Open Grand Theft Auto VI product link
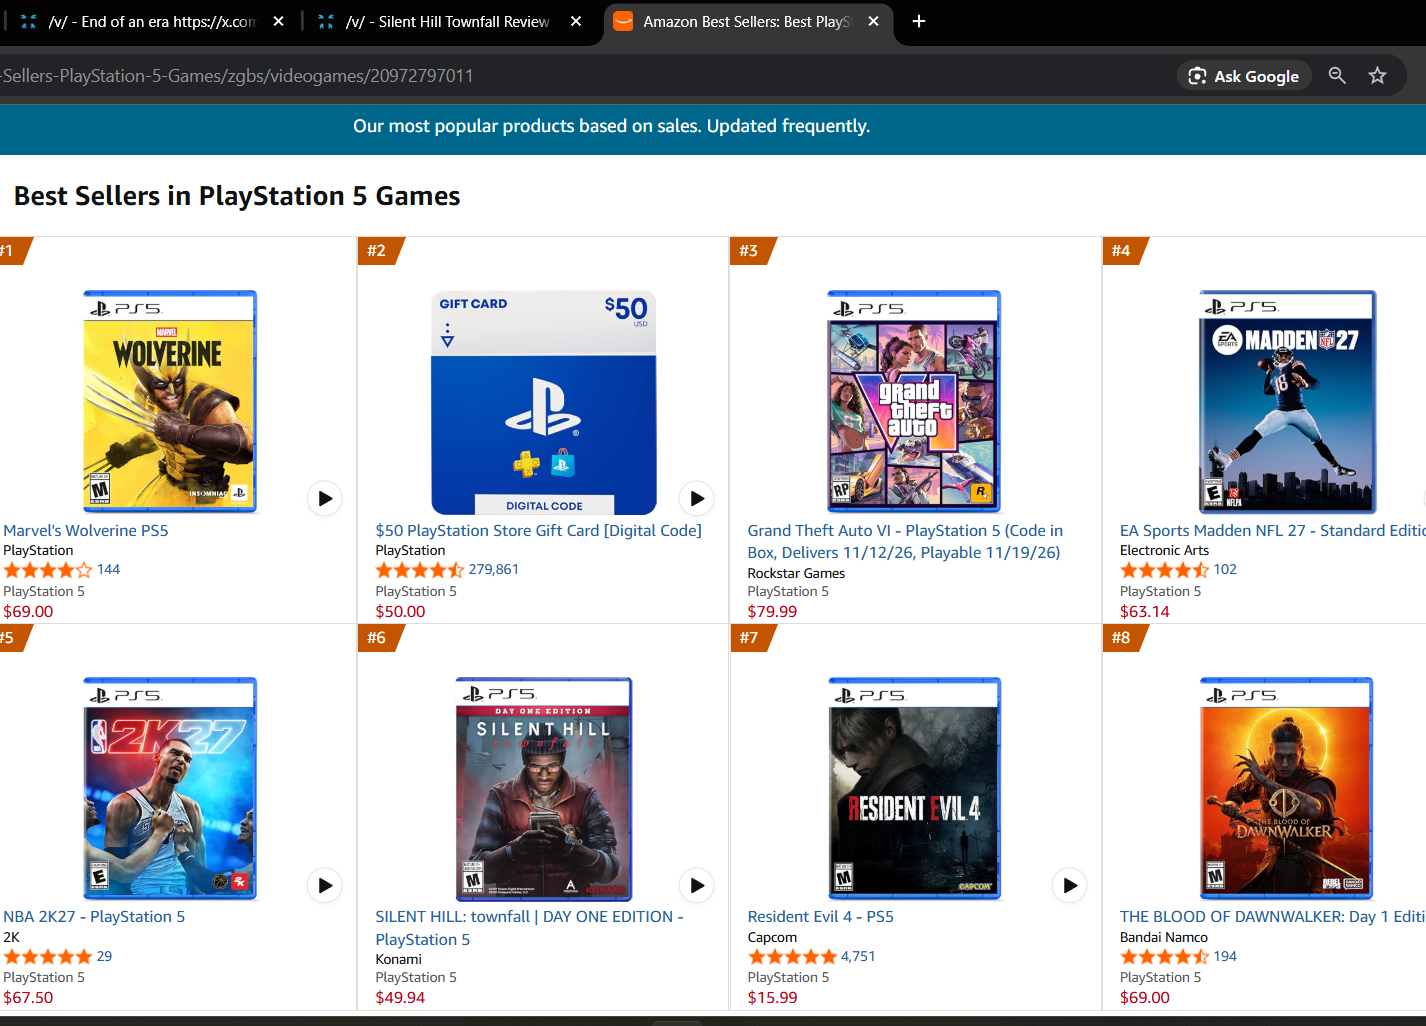This screenshot has height=1026, width=1426. coord(905,541)
